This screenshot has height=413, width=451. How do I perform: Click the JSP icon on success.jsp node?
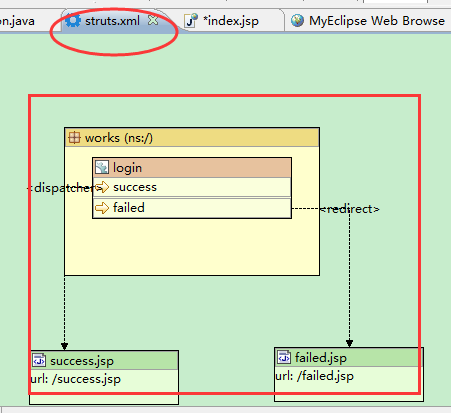(39, 360)
